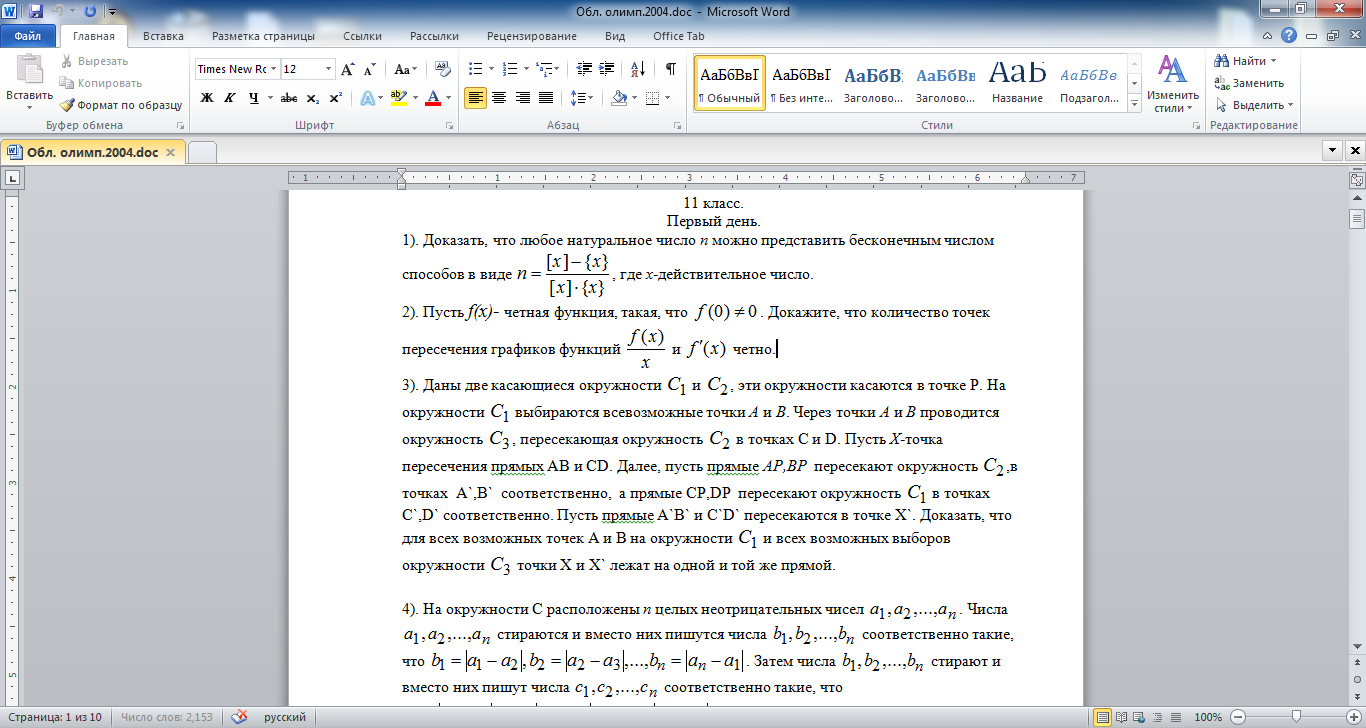The width and height of the screenshot is (1366, 728).
Task: Apply text effects (glowing A icon)
Action: point(367,98)
